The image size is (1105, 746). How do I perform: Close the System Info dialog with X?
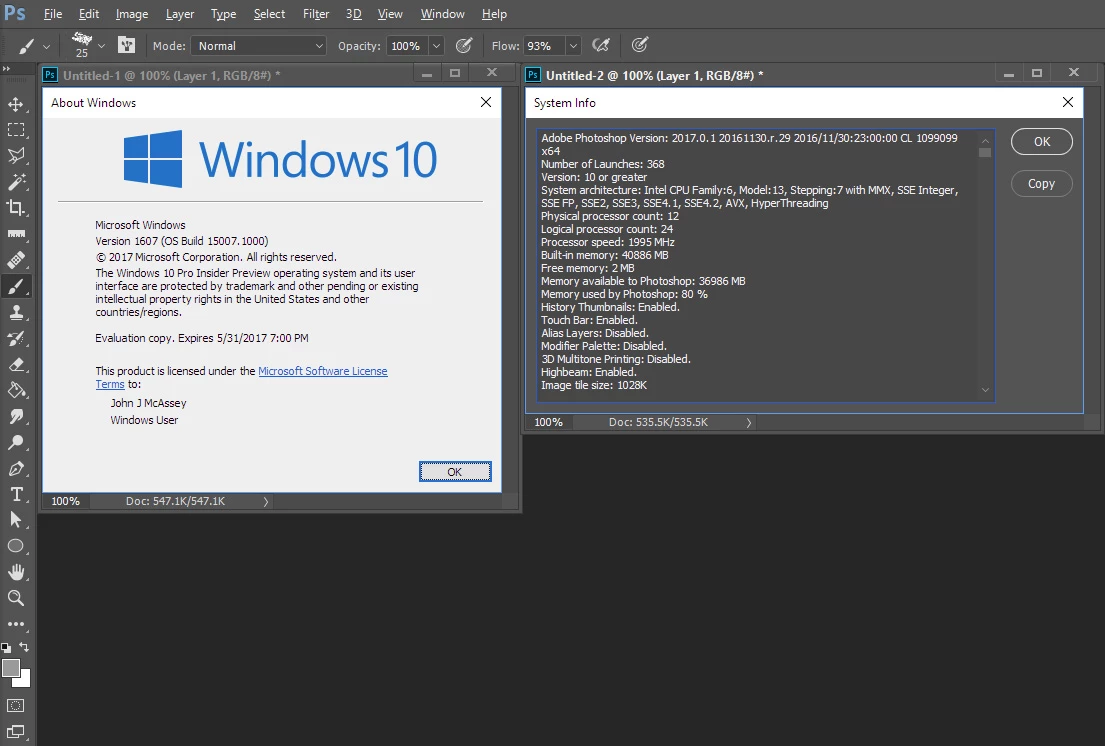(x=1068, y=102)
